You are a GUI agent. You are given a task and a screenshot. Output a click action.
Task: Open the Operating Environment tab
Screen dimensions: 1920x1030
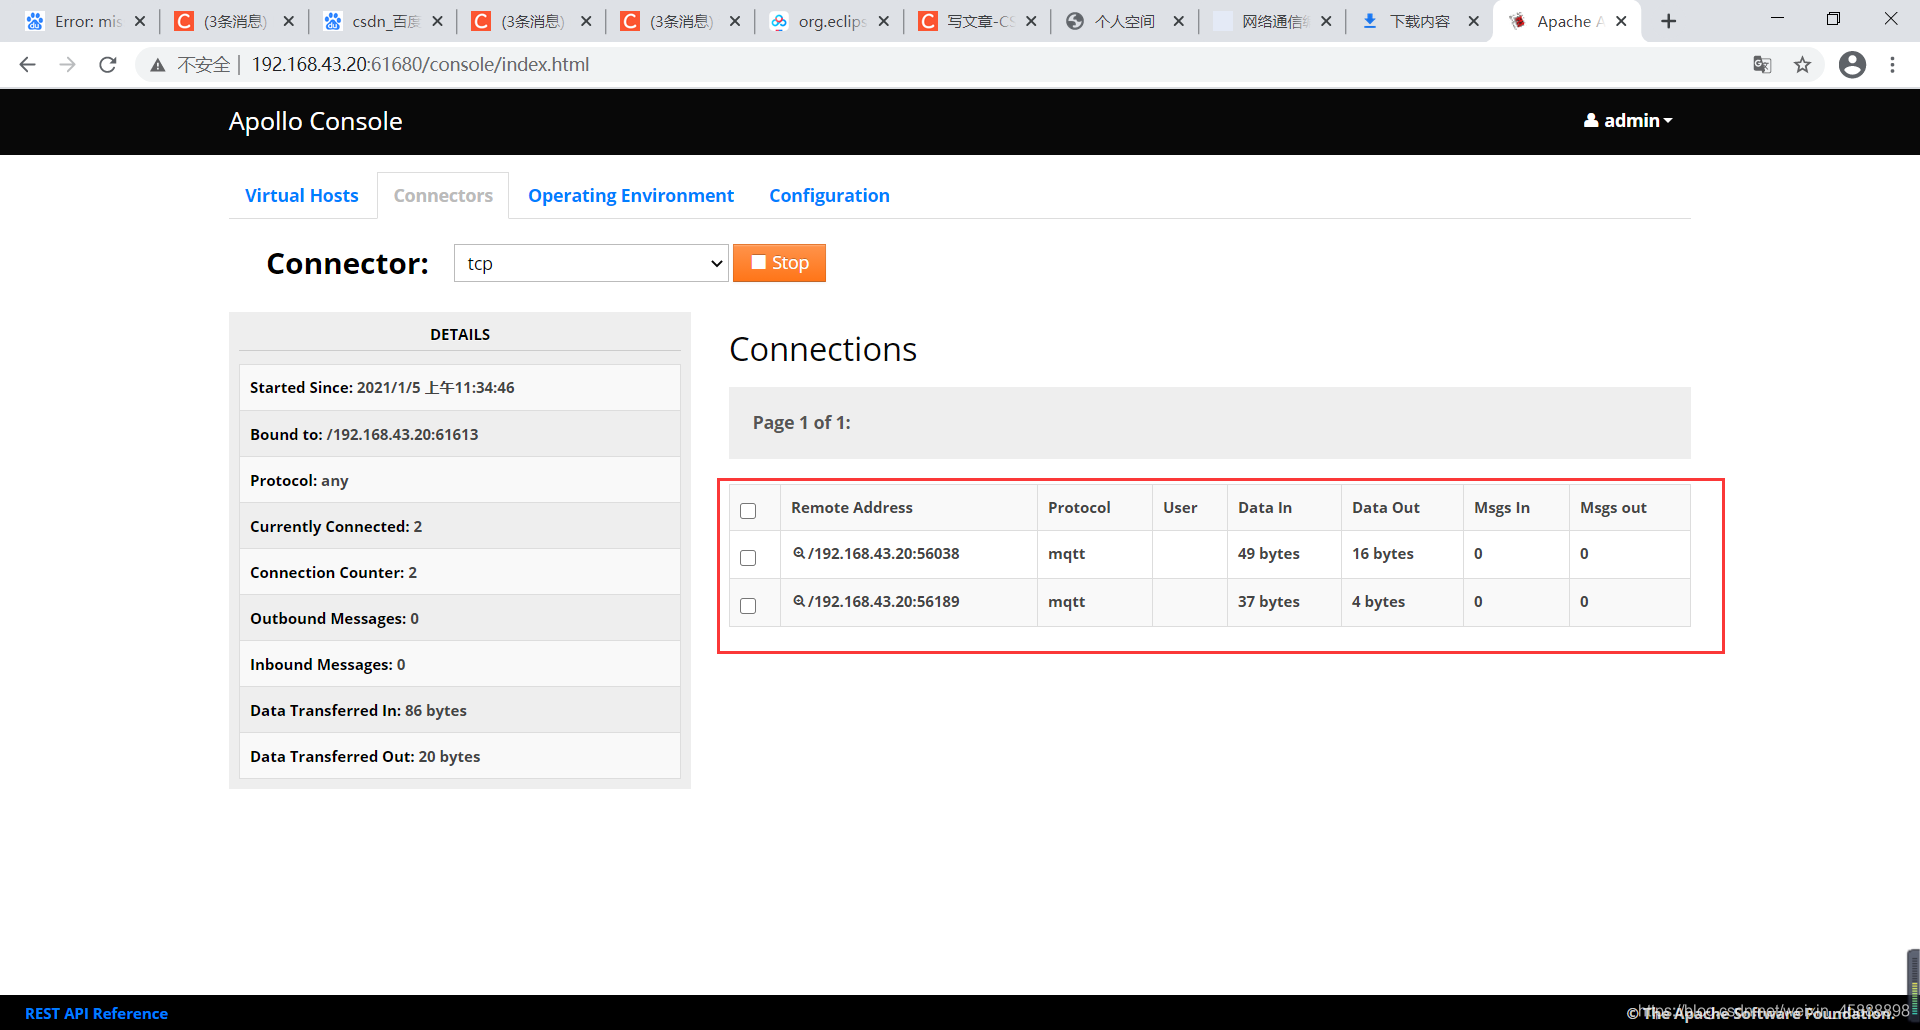pos(631,195)
